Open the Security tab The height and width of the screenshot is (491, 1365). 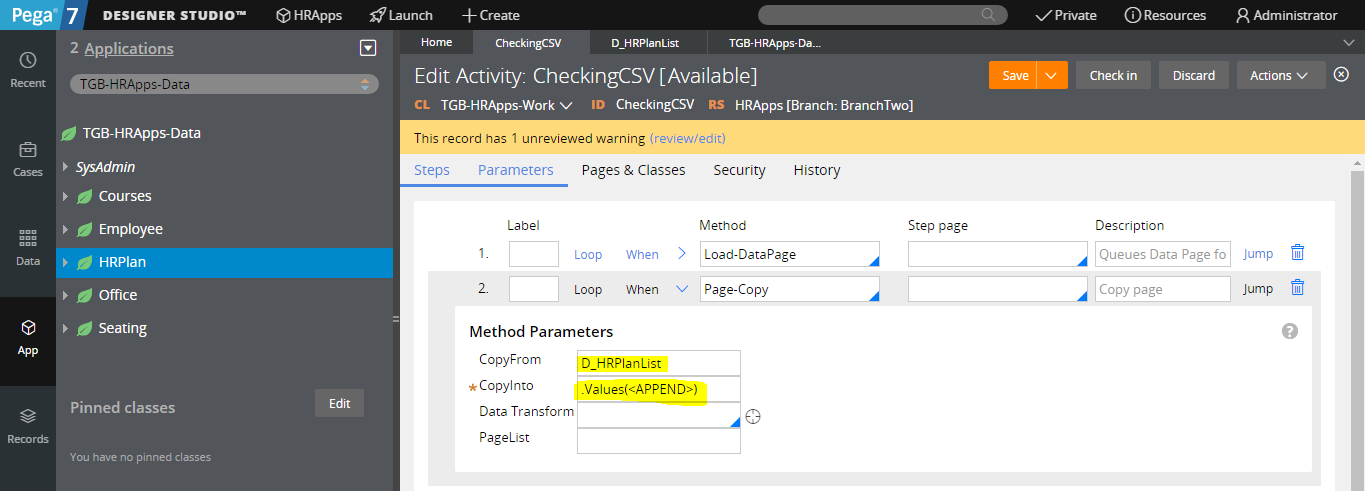[739, 170]
